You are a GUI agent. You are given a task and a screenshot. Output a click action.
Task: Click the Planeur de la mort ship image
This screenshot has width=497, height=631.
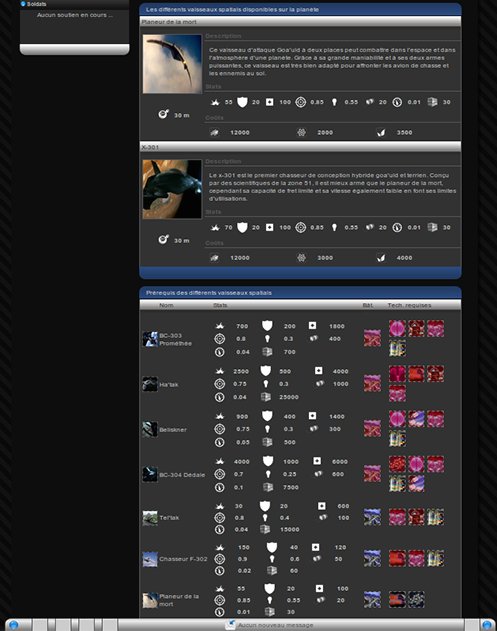click(x=172, y=64)
